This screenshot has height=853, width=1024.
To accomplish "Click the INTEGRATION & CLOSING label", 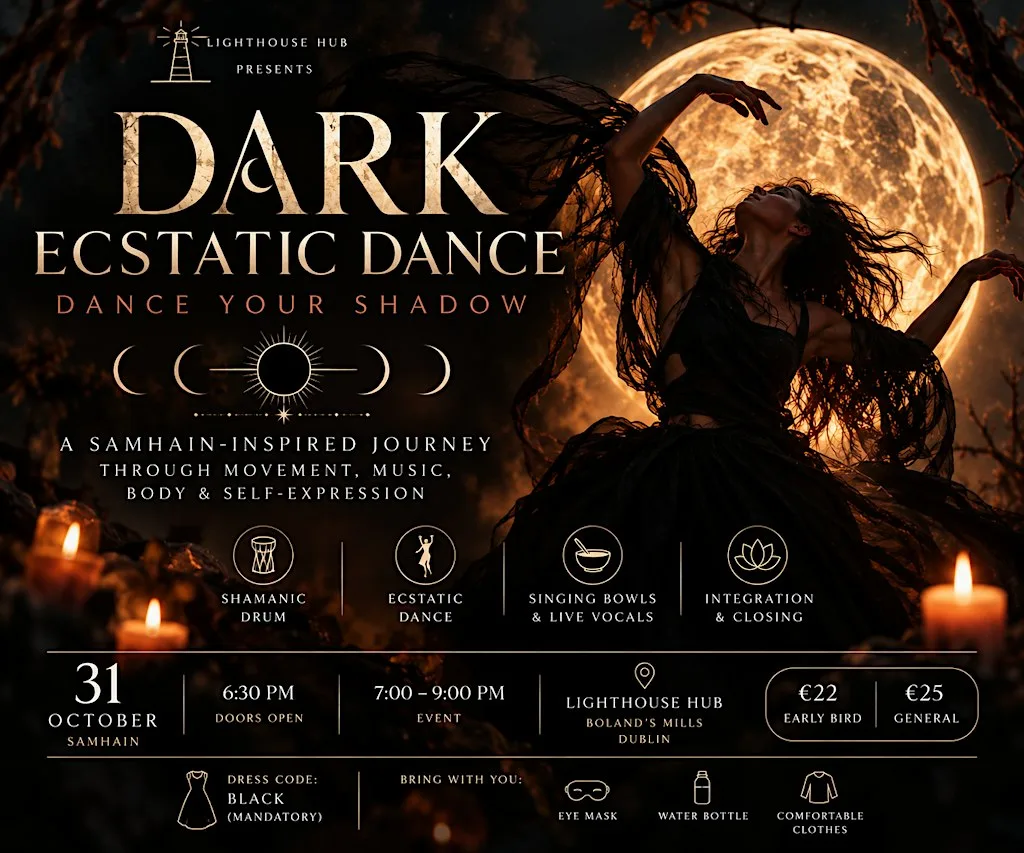I will click(759, 607).
